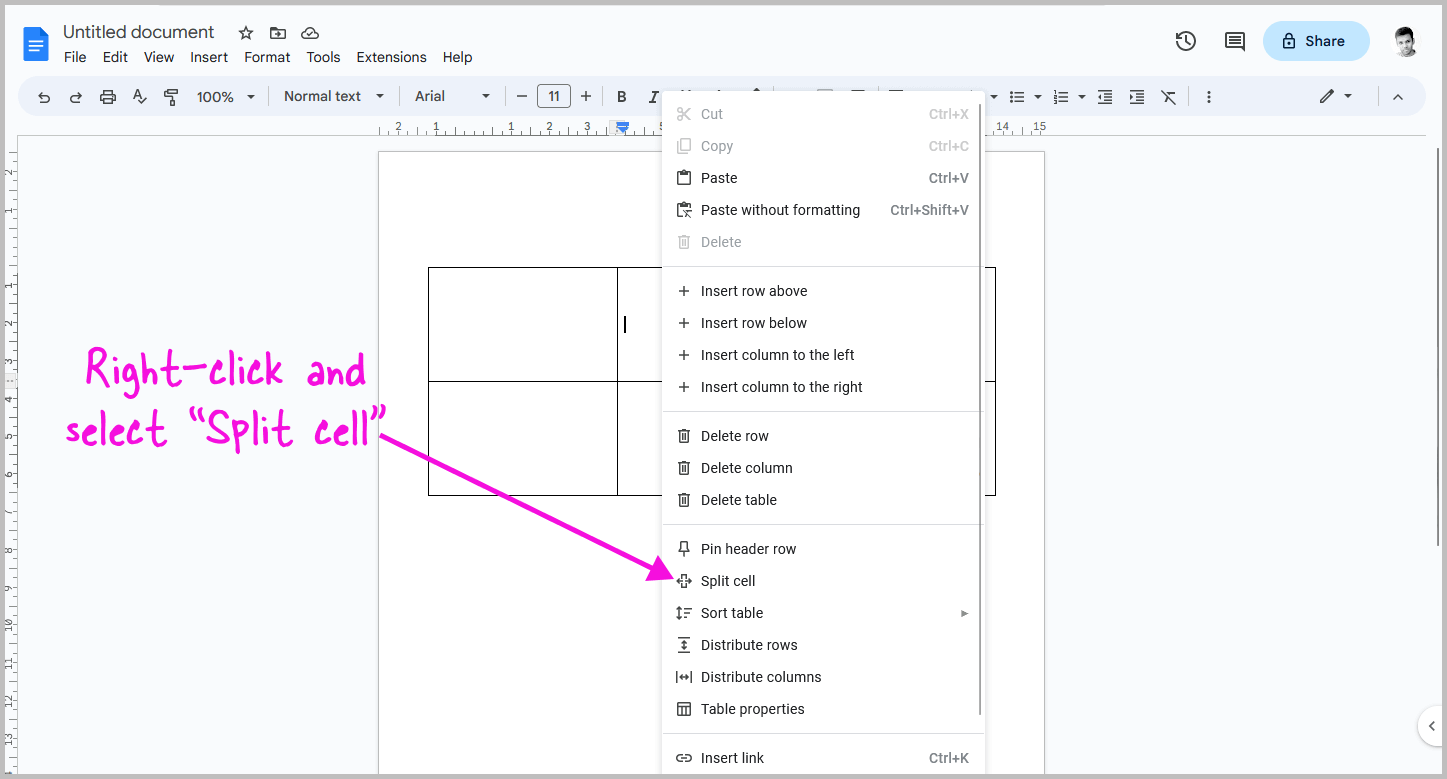Click the Print icon in the toolbar
This screenshot has height=779, width=1447.
pos(108,96)
